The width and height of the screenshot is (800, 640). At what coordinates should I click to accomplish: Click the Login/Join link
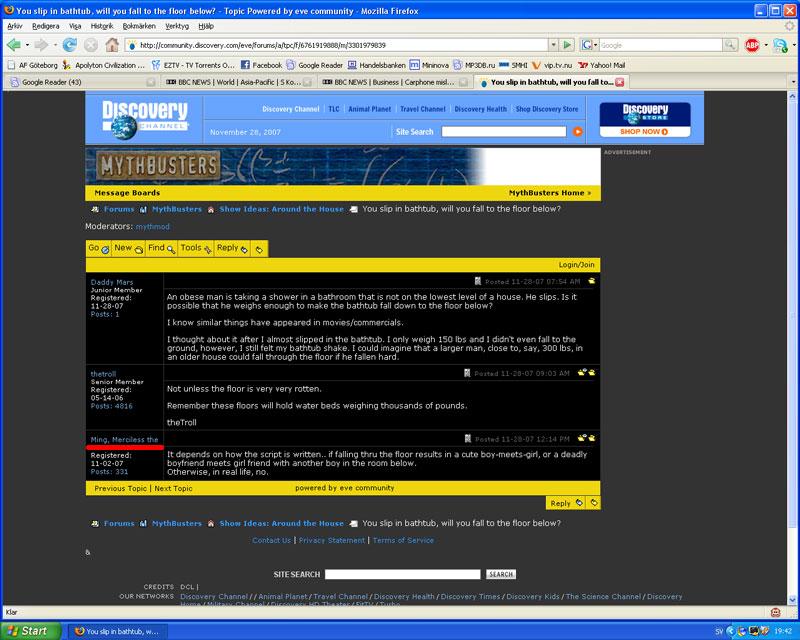576,265
